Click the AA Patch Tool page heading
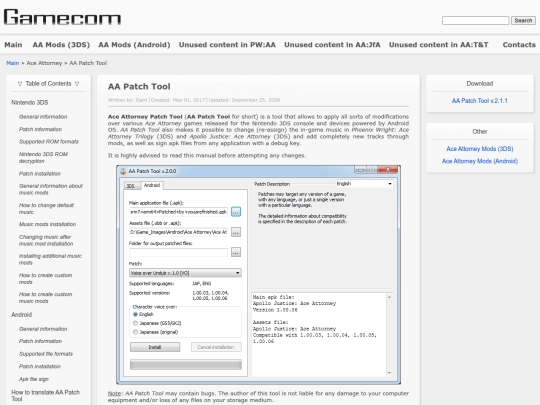This screenshot has height=405, width=540. tap(139, 86)
